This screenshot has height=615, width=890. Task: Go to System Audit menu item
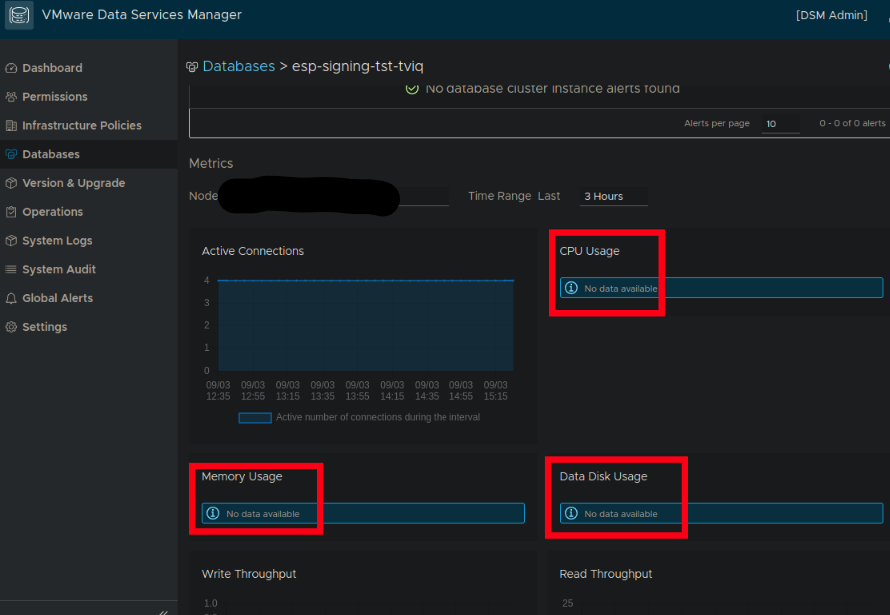59,270
